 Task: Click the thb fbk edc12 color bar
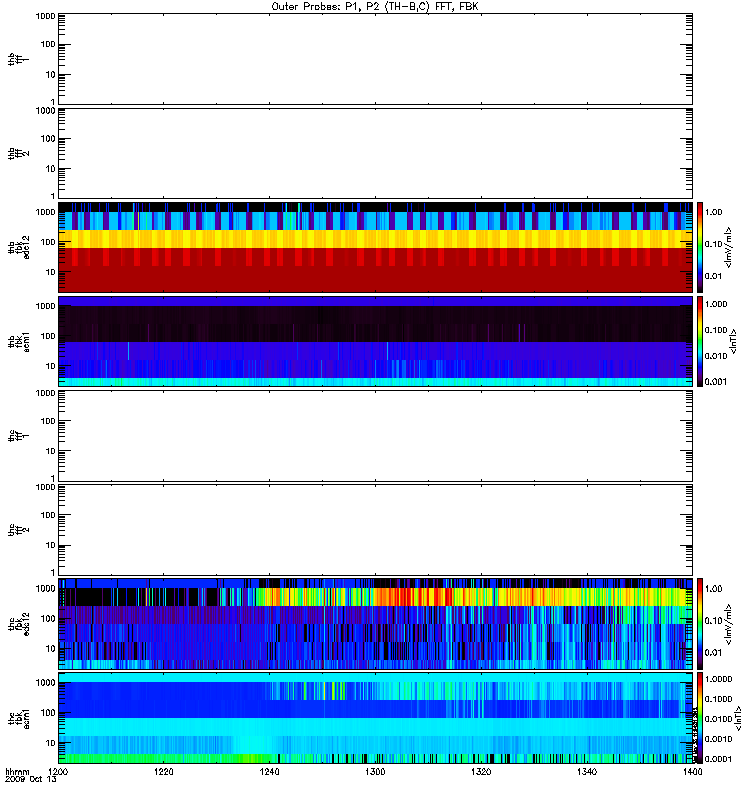point(700,247)
